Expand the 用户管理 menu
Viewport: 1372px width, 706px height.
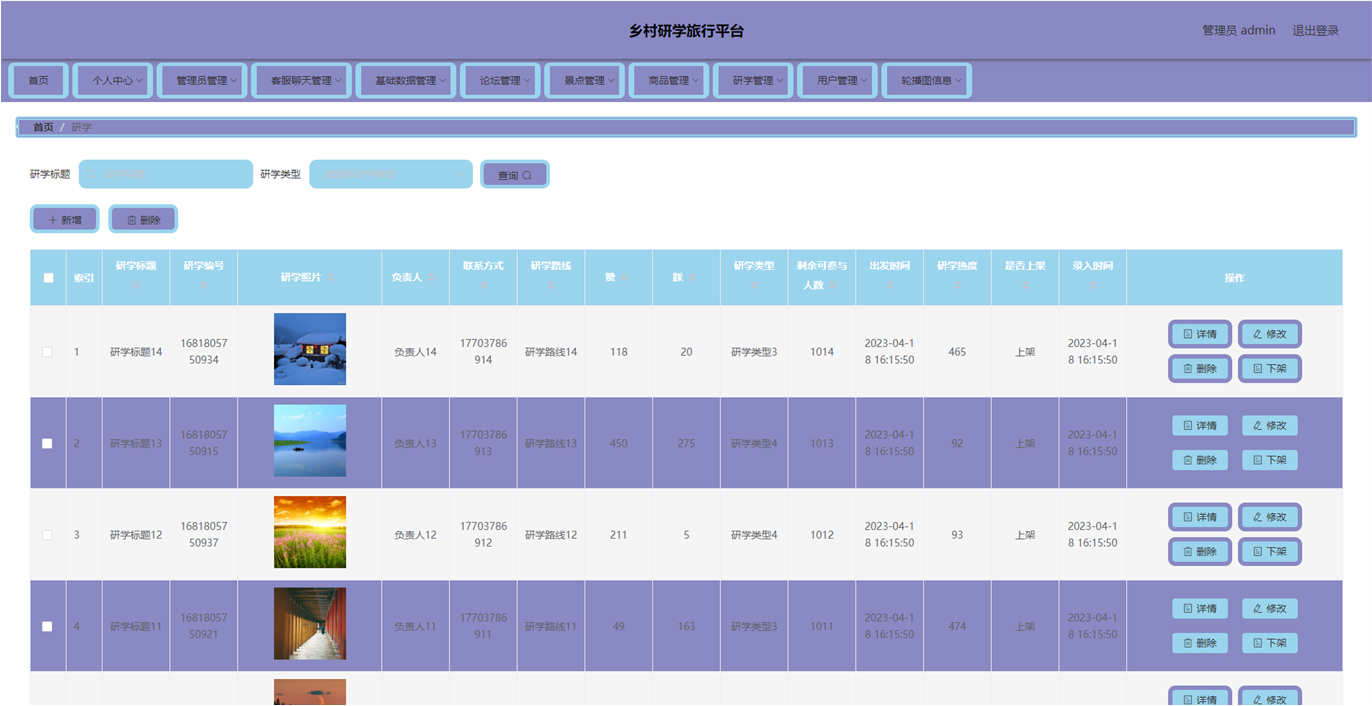click(x=838, y=80)
